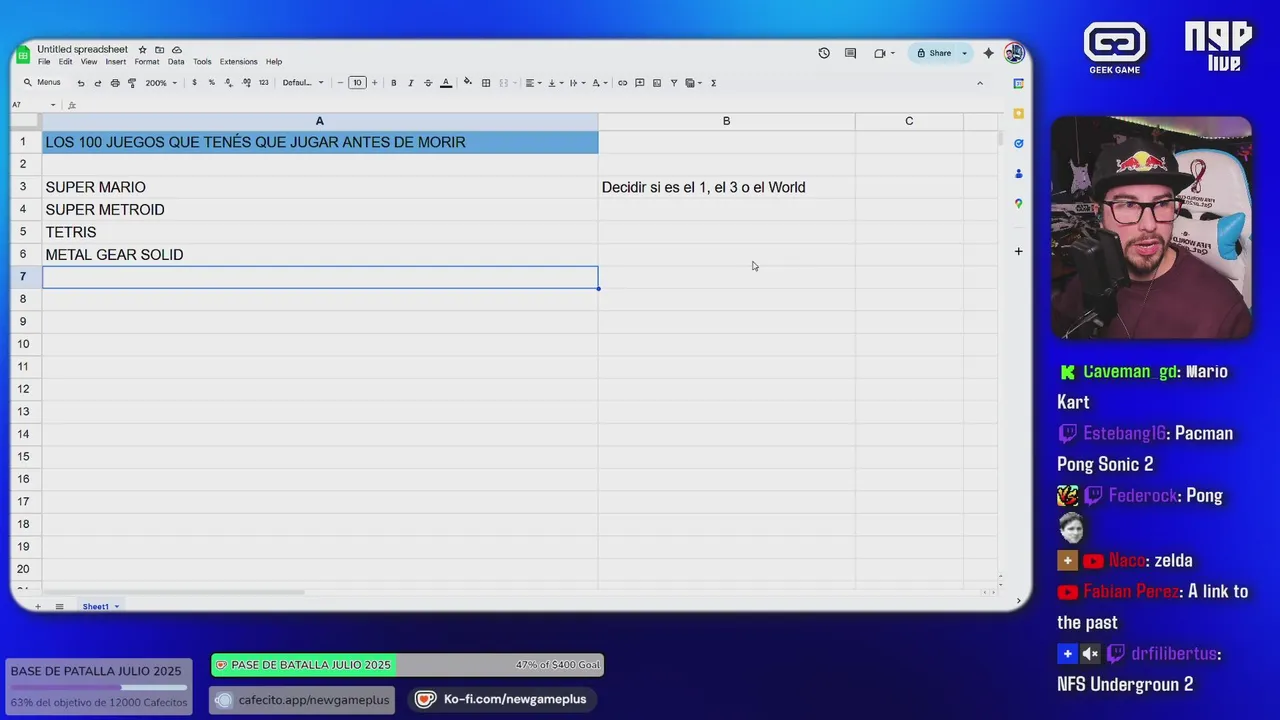Toggle bold formatting
Screen dimensions: 1280x720
click(393, 83)
